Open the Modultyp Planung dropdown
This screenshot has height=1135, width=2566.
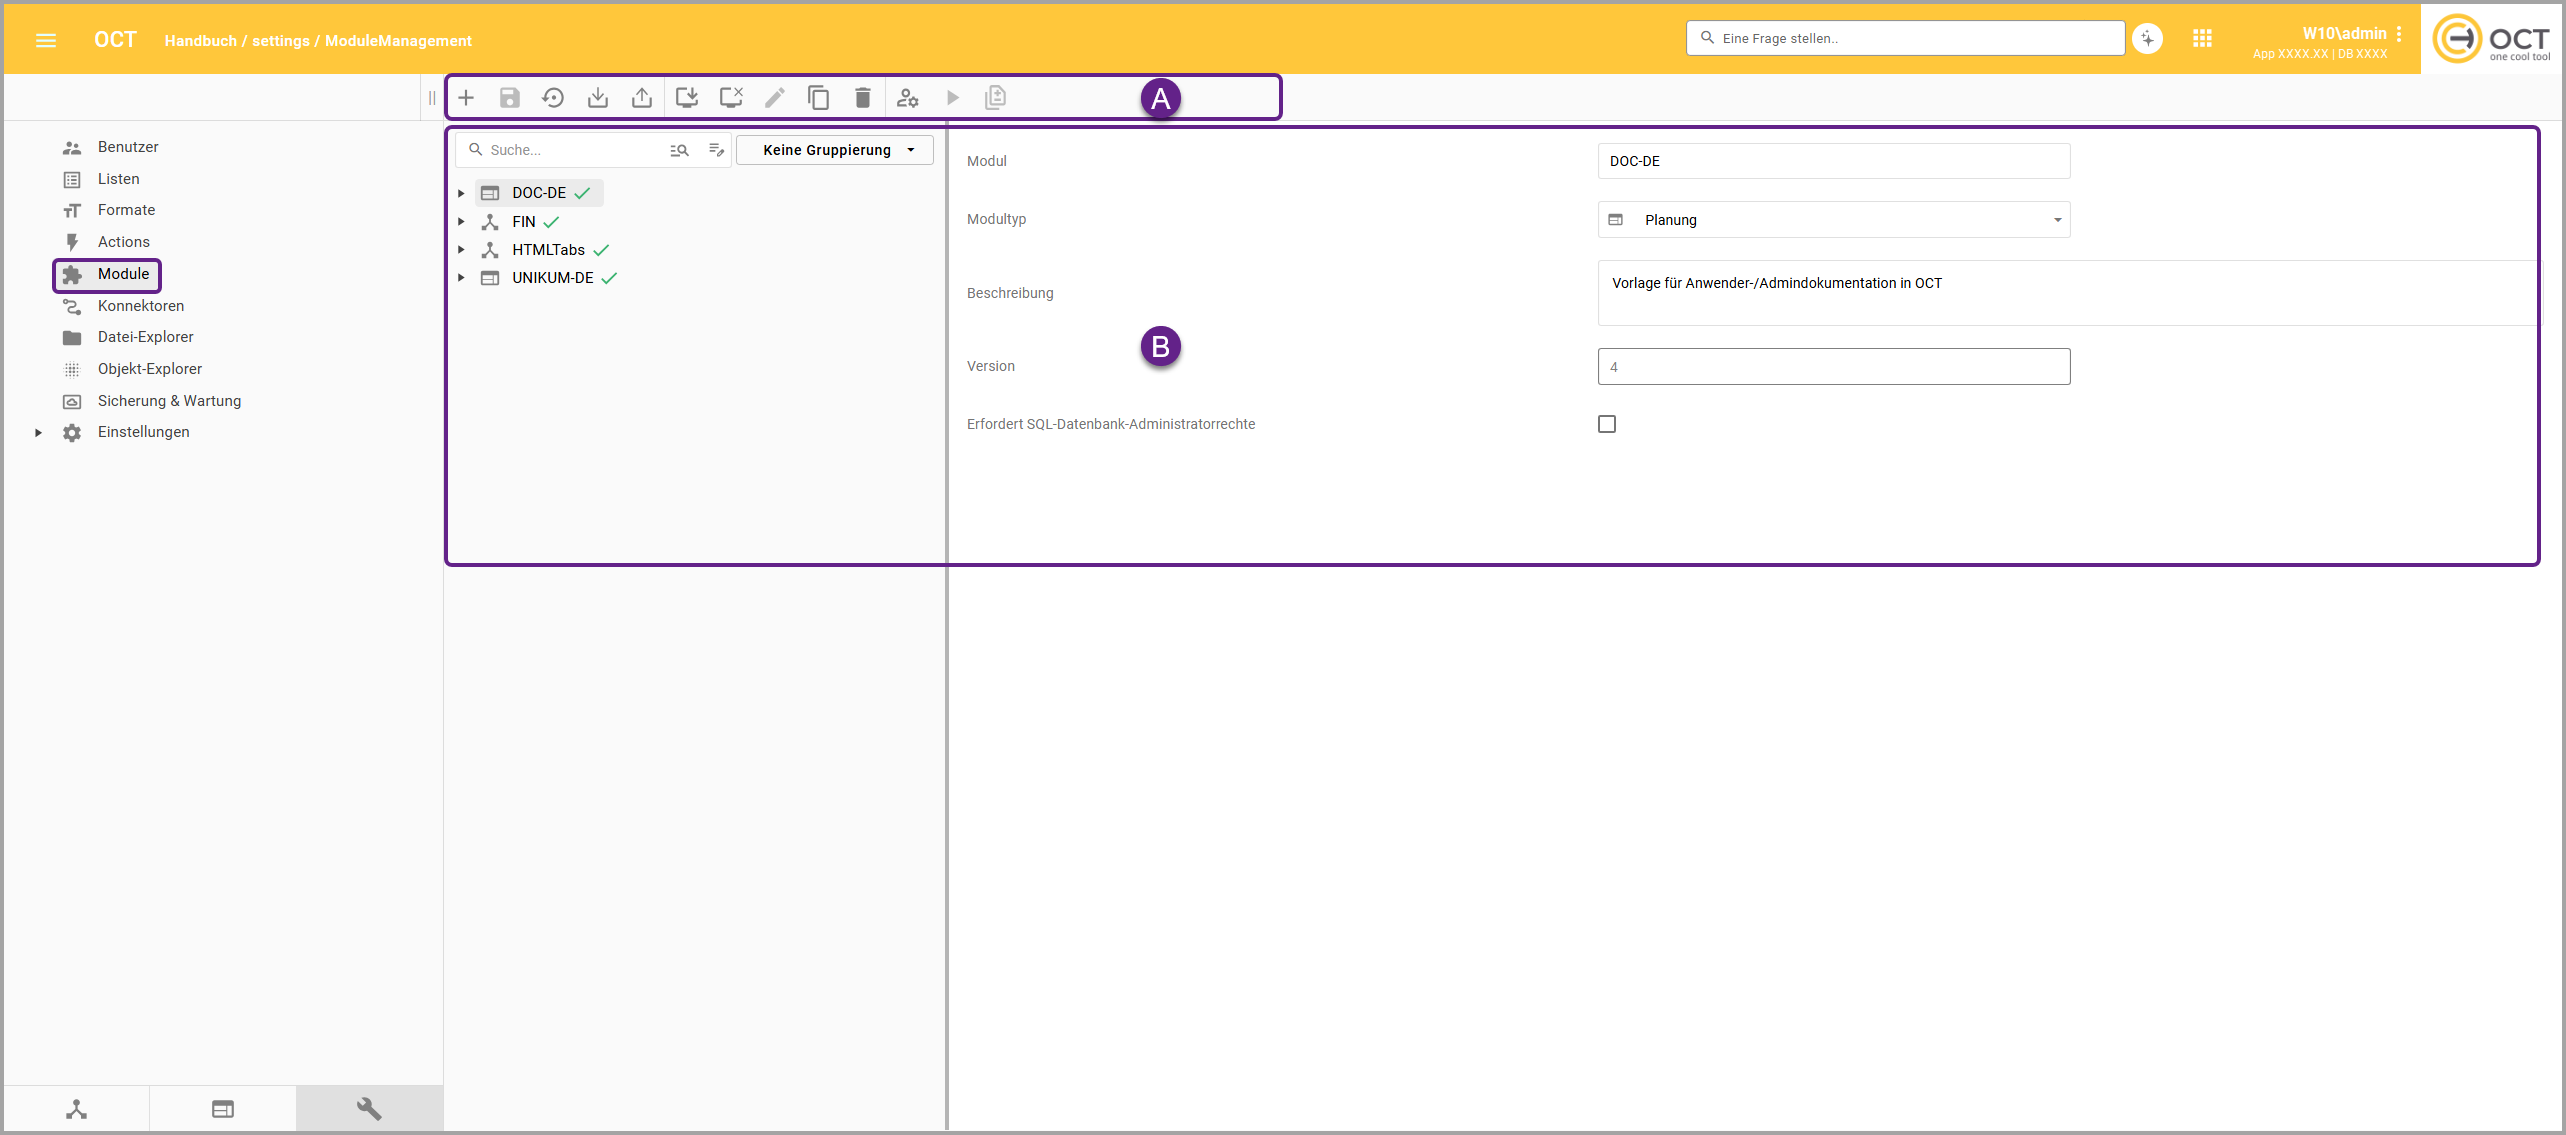tap(1833, 220)
